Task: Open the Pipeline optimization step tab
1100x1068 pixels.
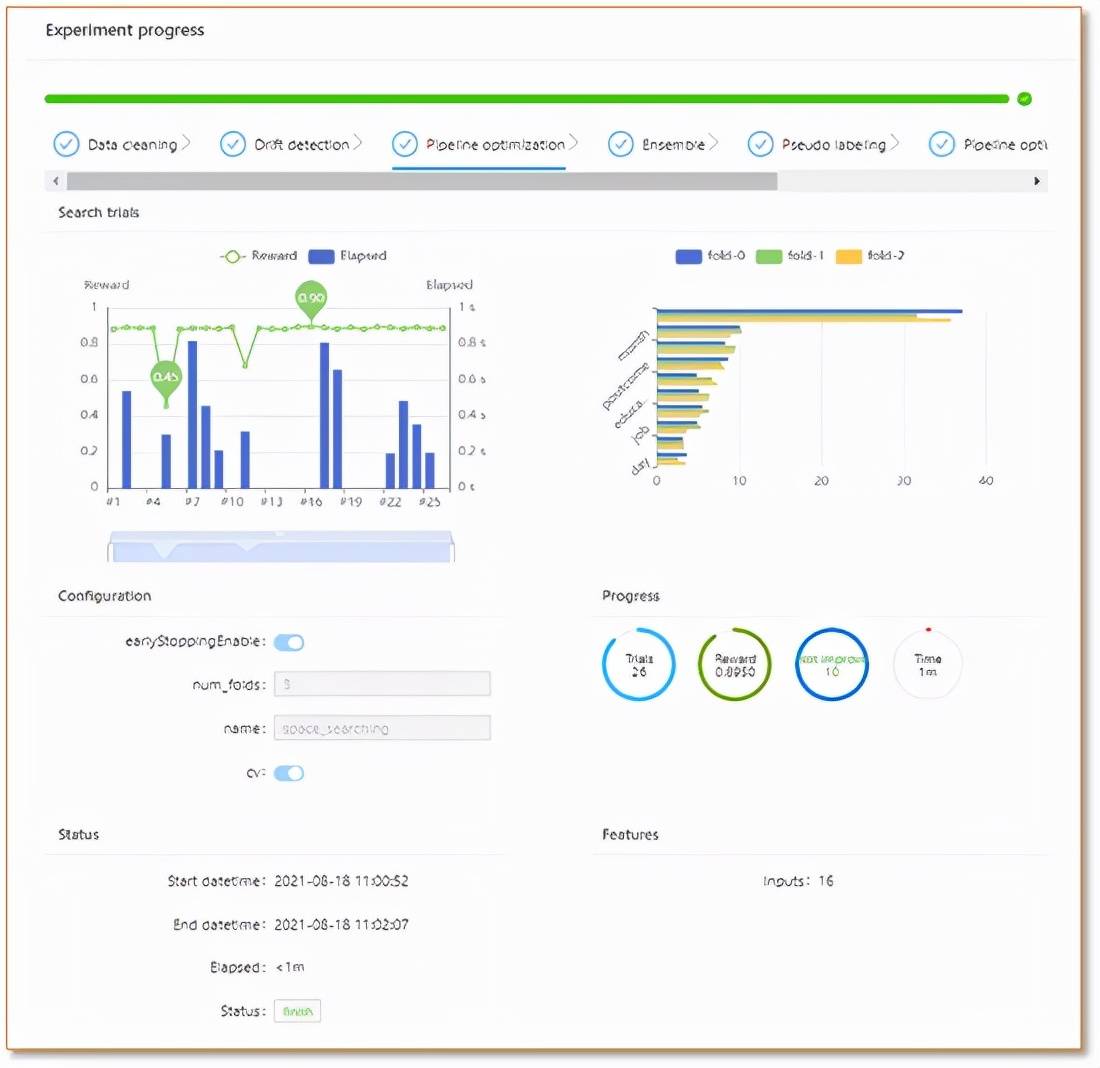Action: pos(494,145)
